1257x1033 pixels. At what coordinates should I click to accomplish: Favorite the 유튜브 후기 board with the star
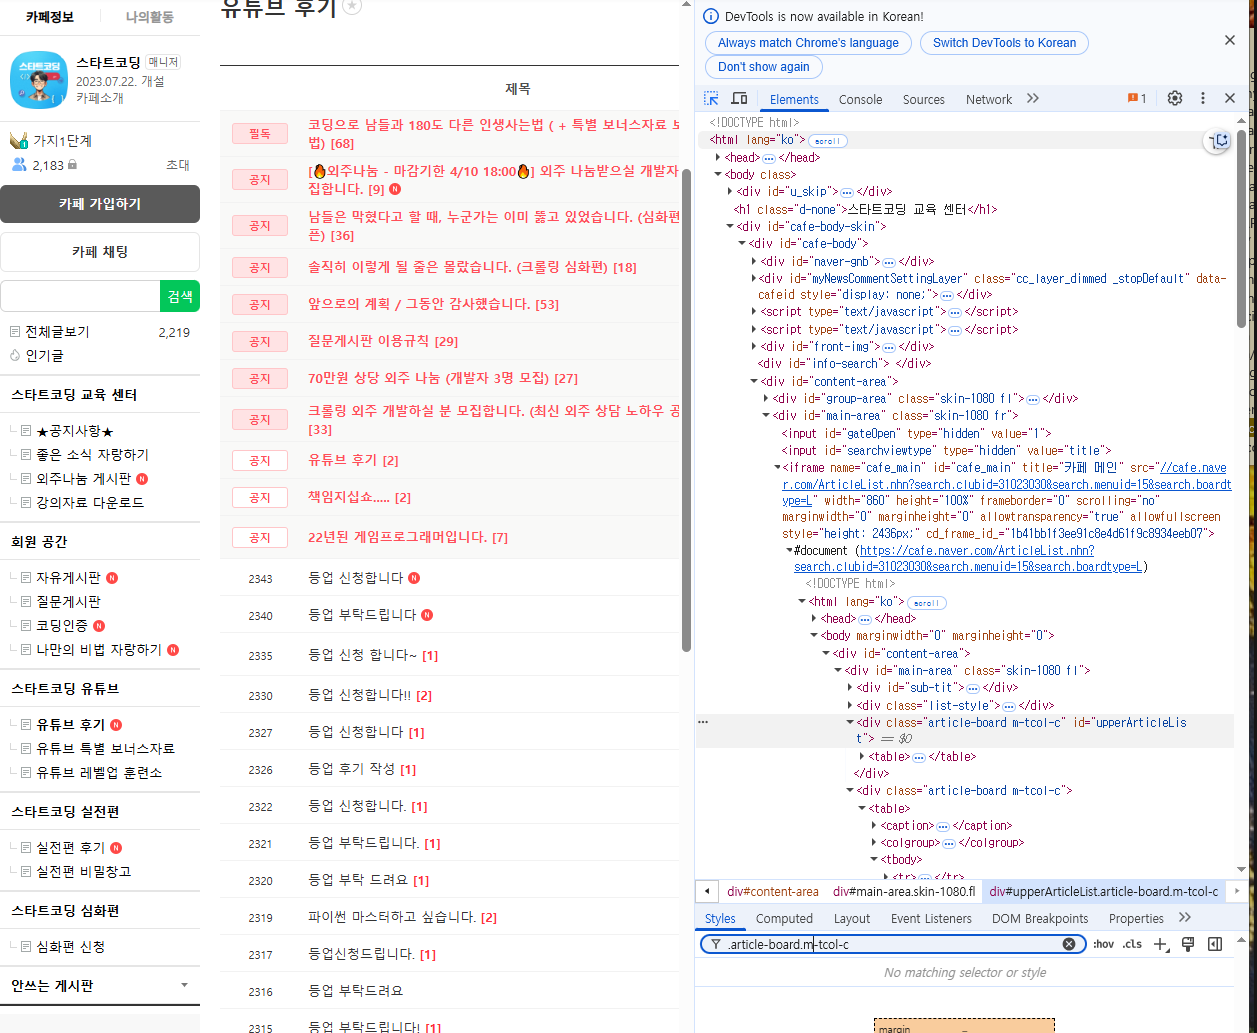(352, 6)
